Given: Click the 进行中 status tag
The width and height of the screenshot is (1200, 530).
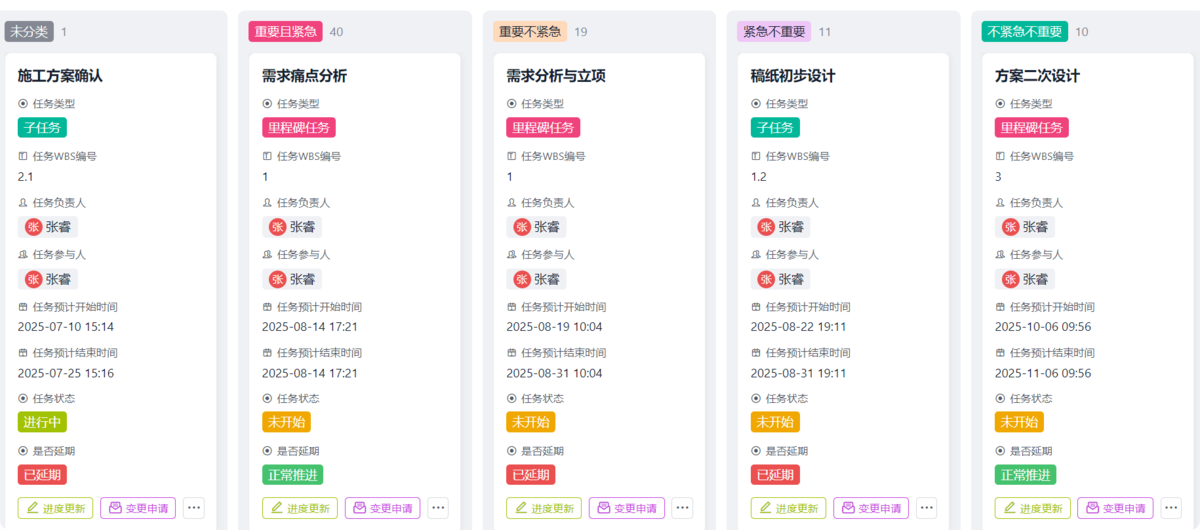Looking at the screenshot, I should (x=42, y=422).
